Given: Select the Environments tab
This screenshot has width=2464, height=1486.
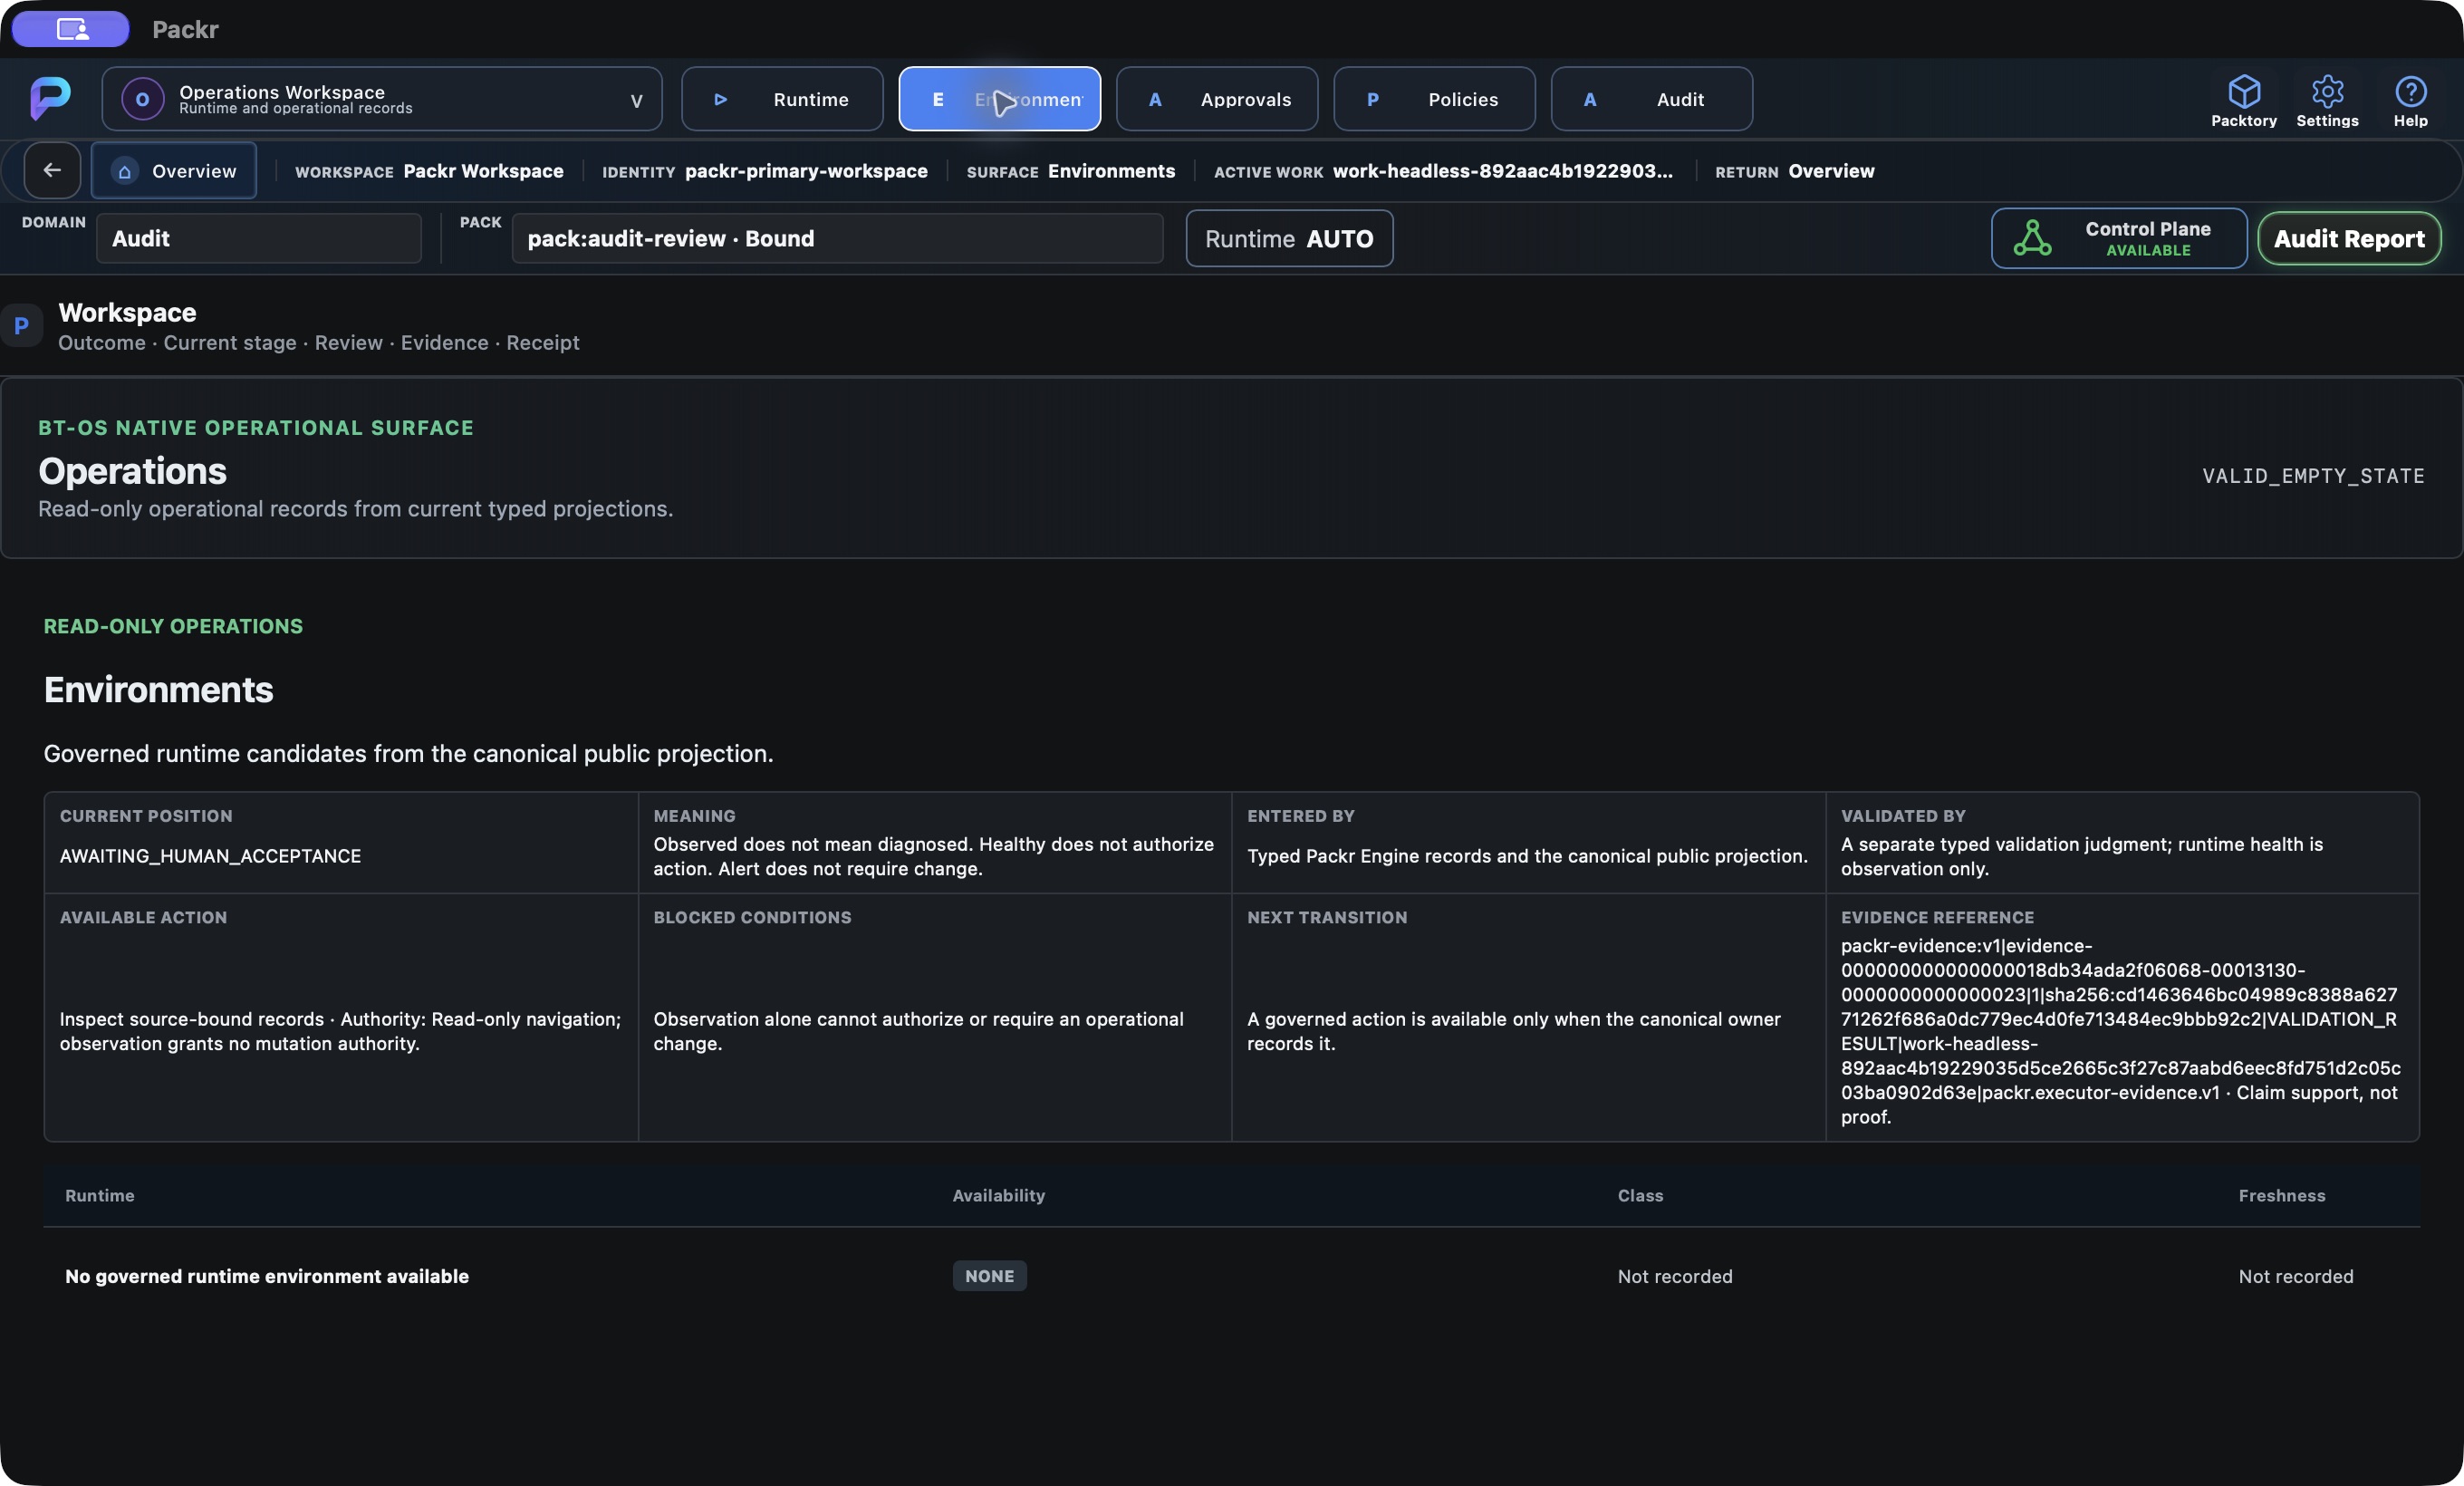Looking at the screenshot, I should click(999, 99).
